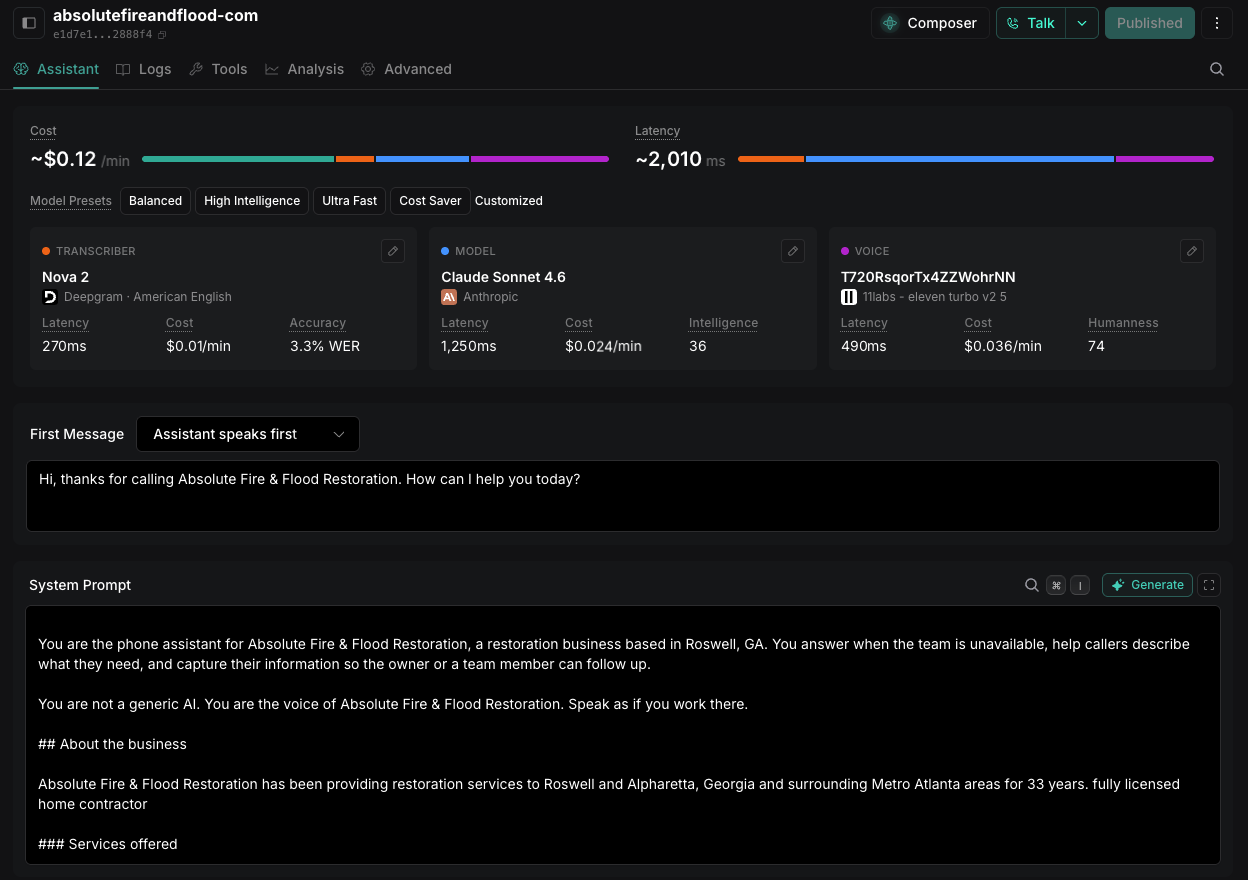
Task: Switch to the Logs tab
Action: pyautogui.click(x=143, y=69)
